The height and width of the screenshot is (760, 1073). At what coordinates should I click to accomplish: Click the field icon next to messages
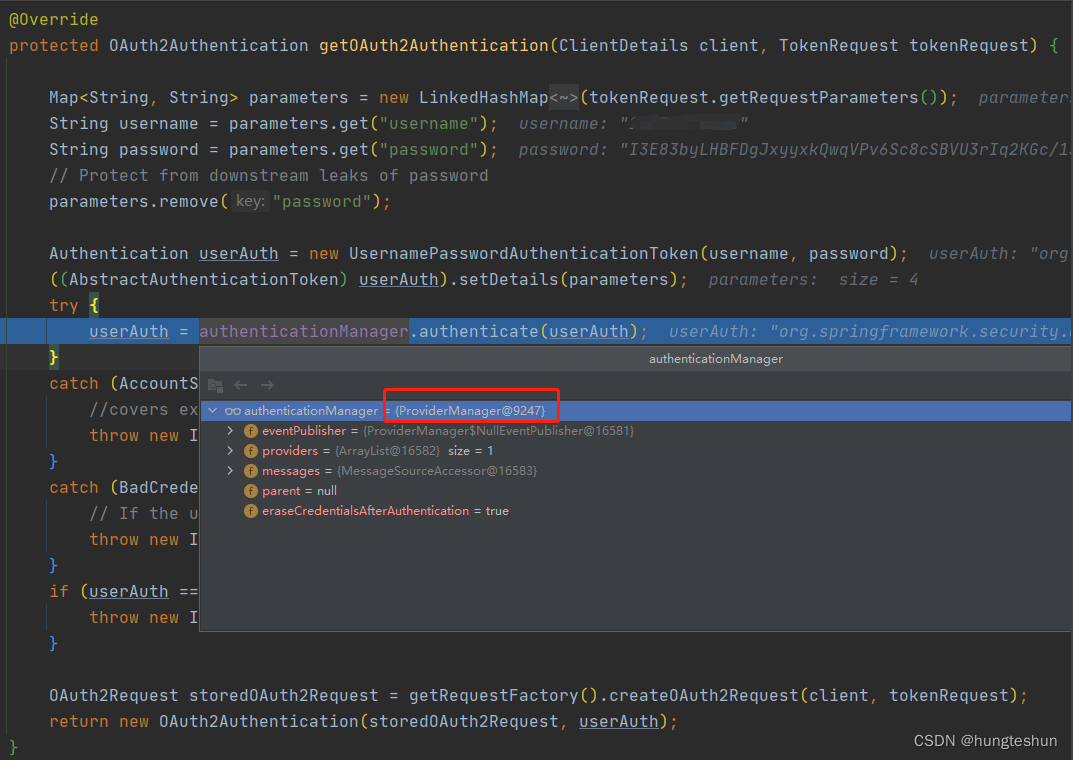point(249,470)
